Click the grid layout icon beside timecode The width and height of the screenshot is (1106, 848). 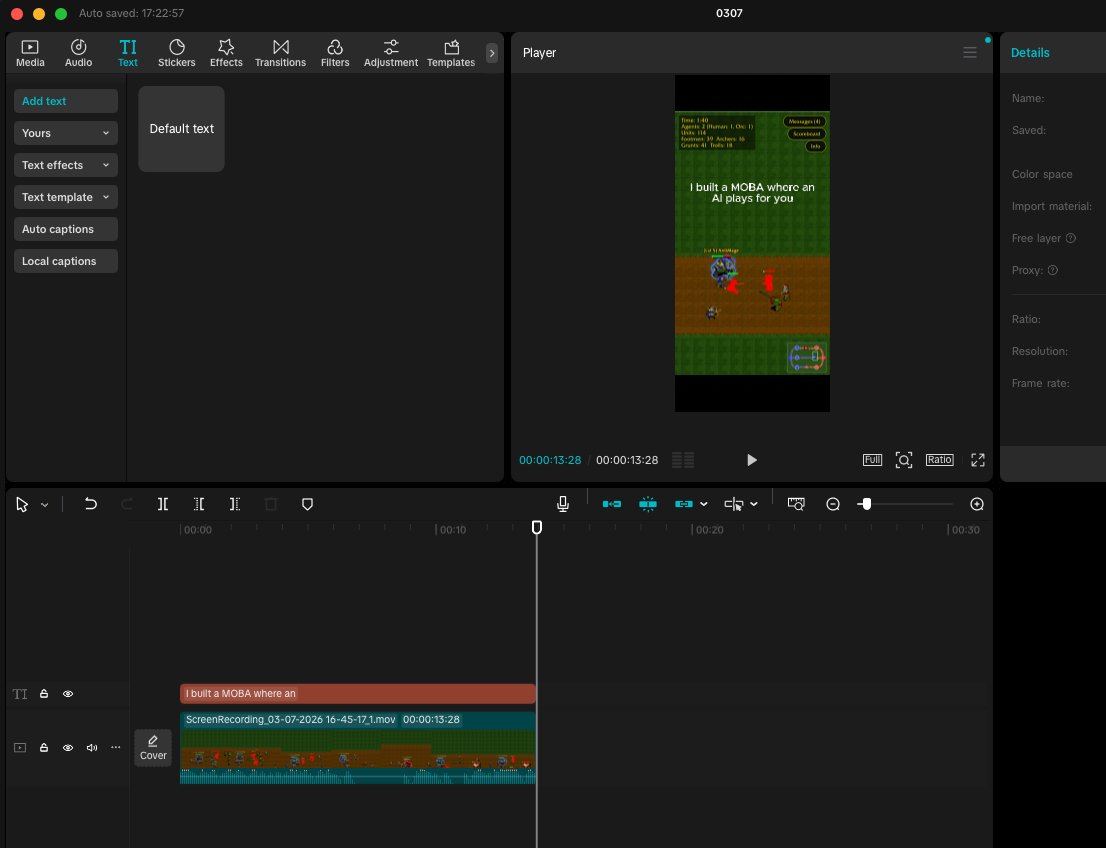(682, 460)
